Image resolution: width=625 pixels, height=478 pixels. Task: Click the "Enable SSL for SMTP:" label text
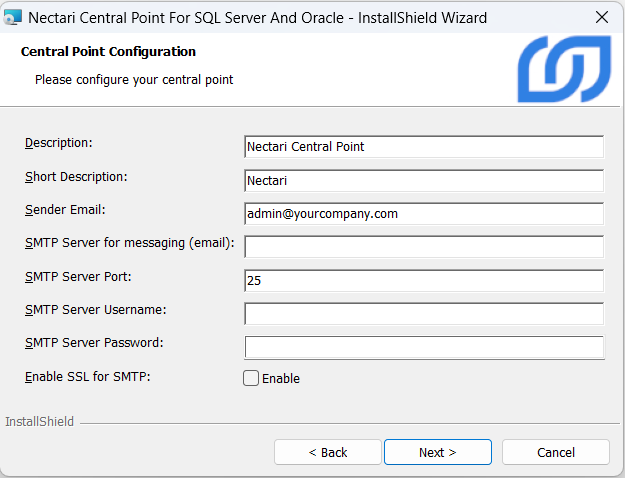(x=87, y=377)
